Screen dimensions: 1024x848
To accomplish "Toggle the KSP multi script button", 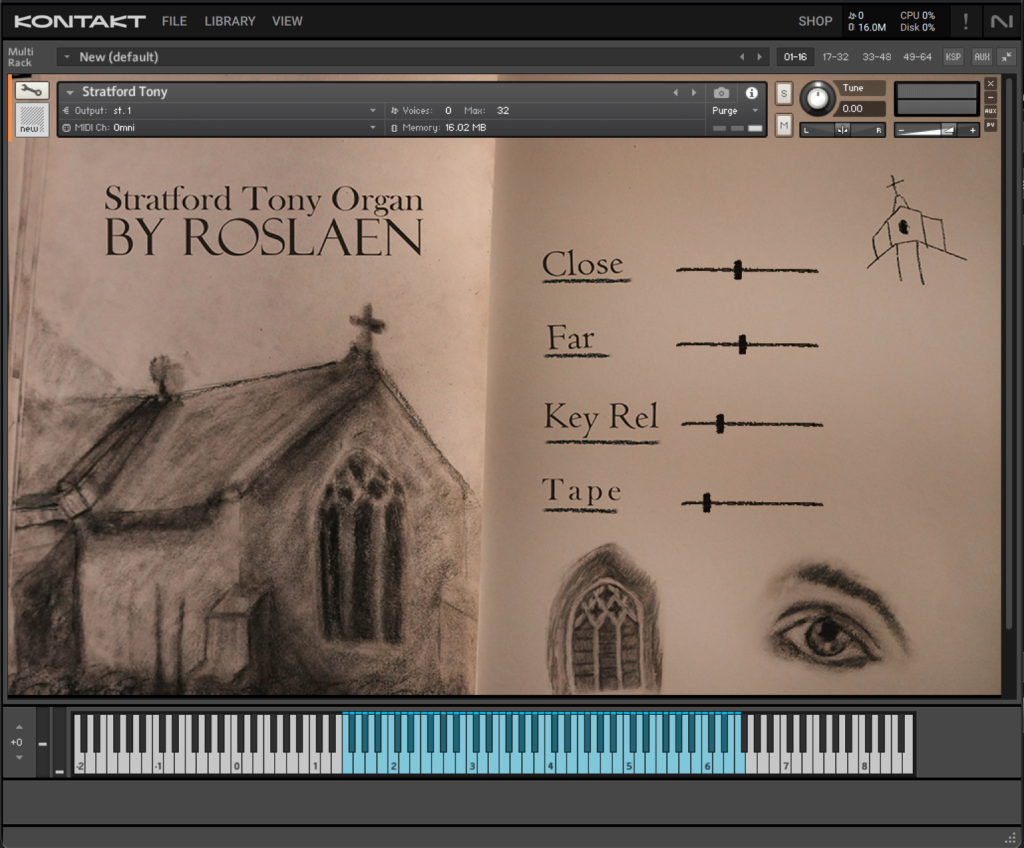I will tap(953, 57).
